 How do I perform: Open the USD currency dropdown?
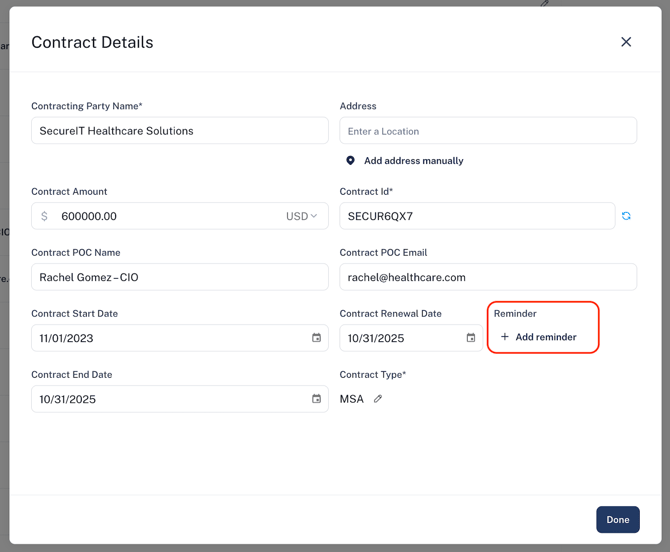[301, 216]
